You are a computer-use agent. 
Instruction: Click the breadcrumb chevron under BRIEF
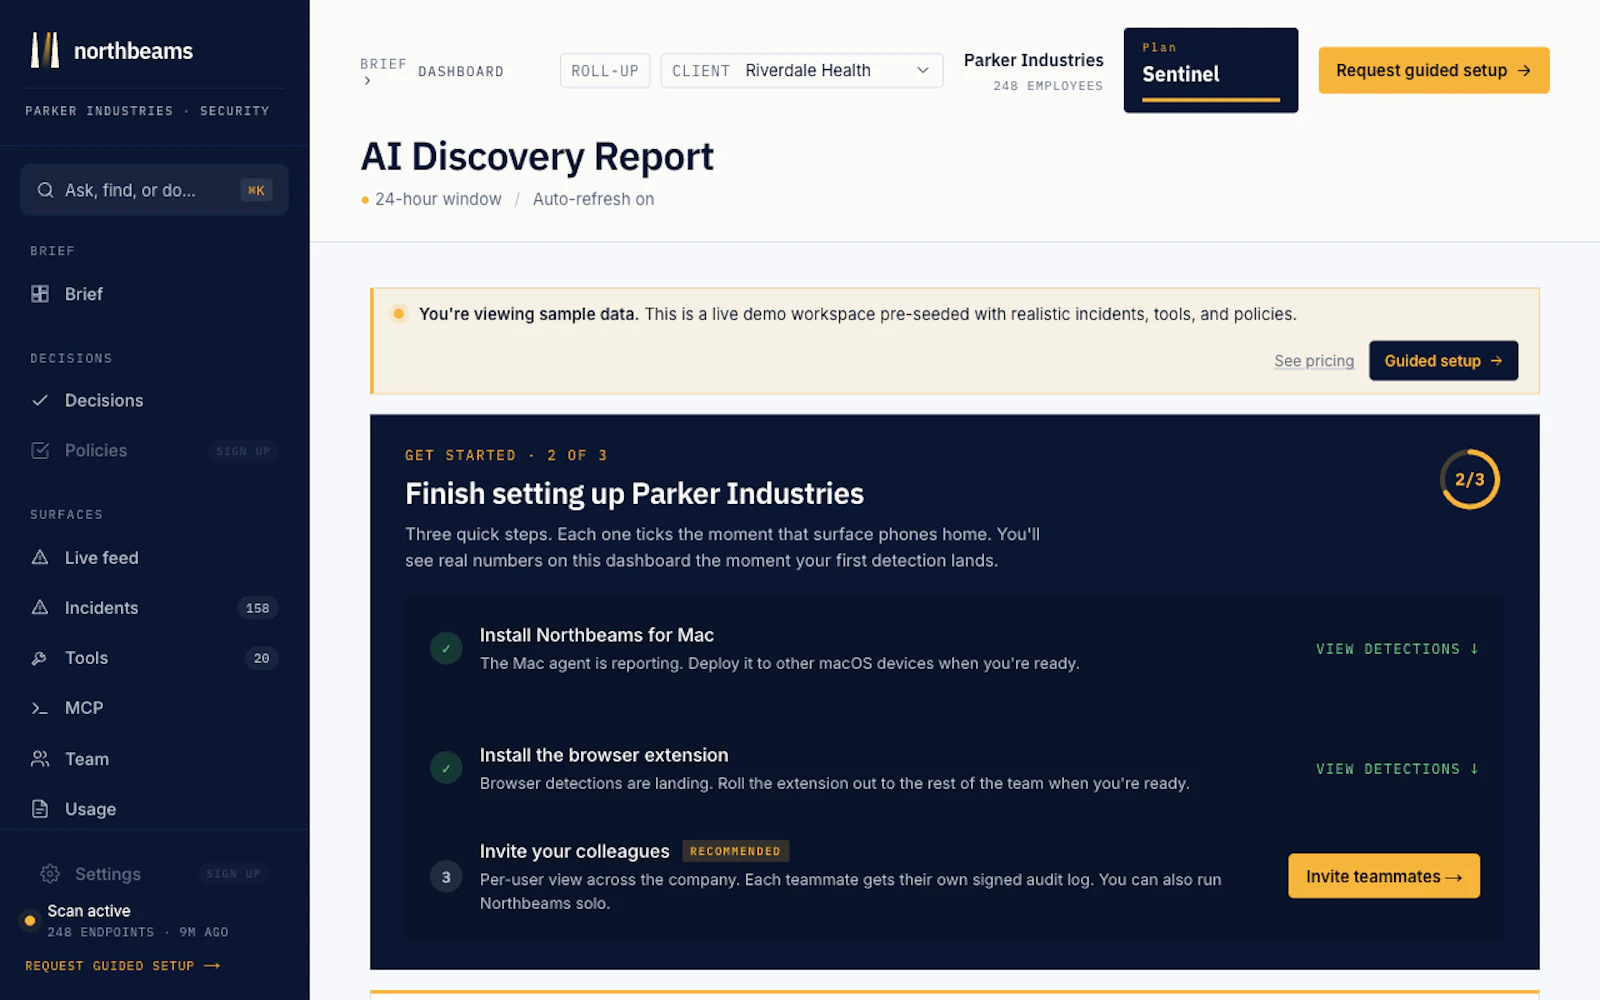(x=367, y=81)
